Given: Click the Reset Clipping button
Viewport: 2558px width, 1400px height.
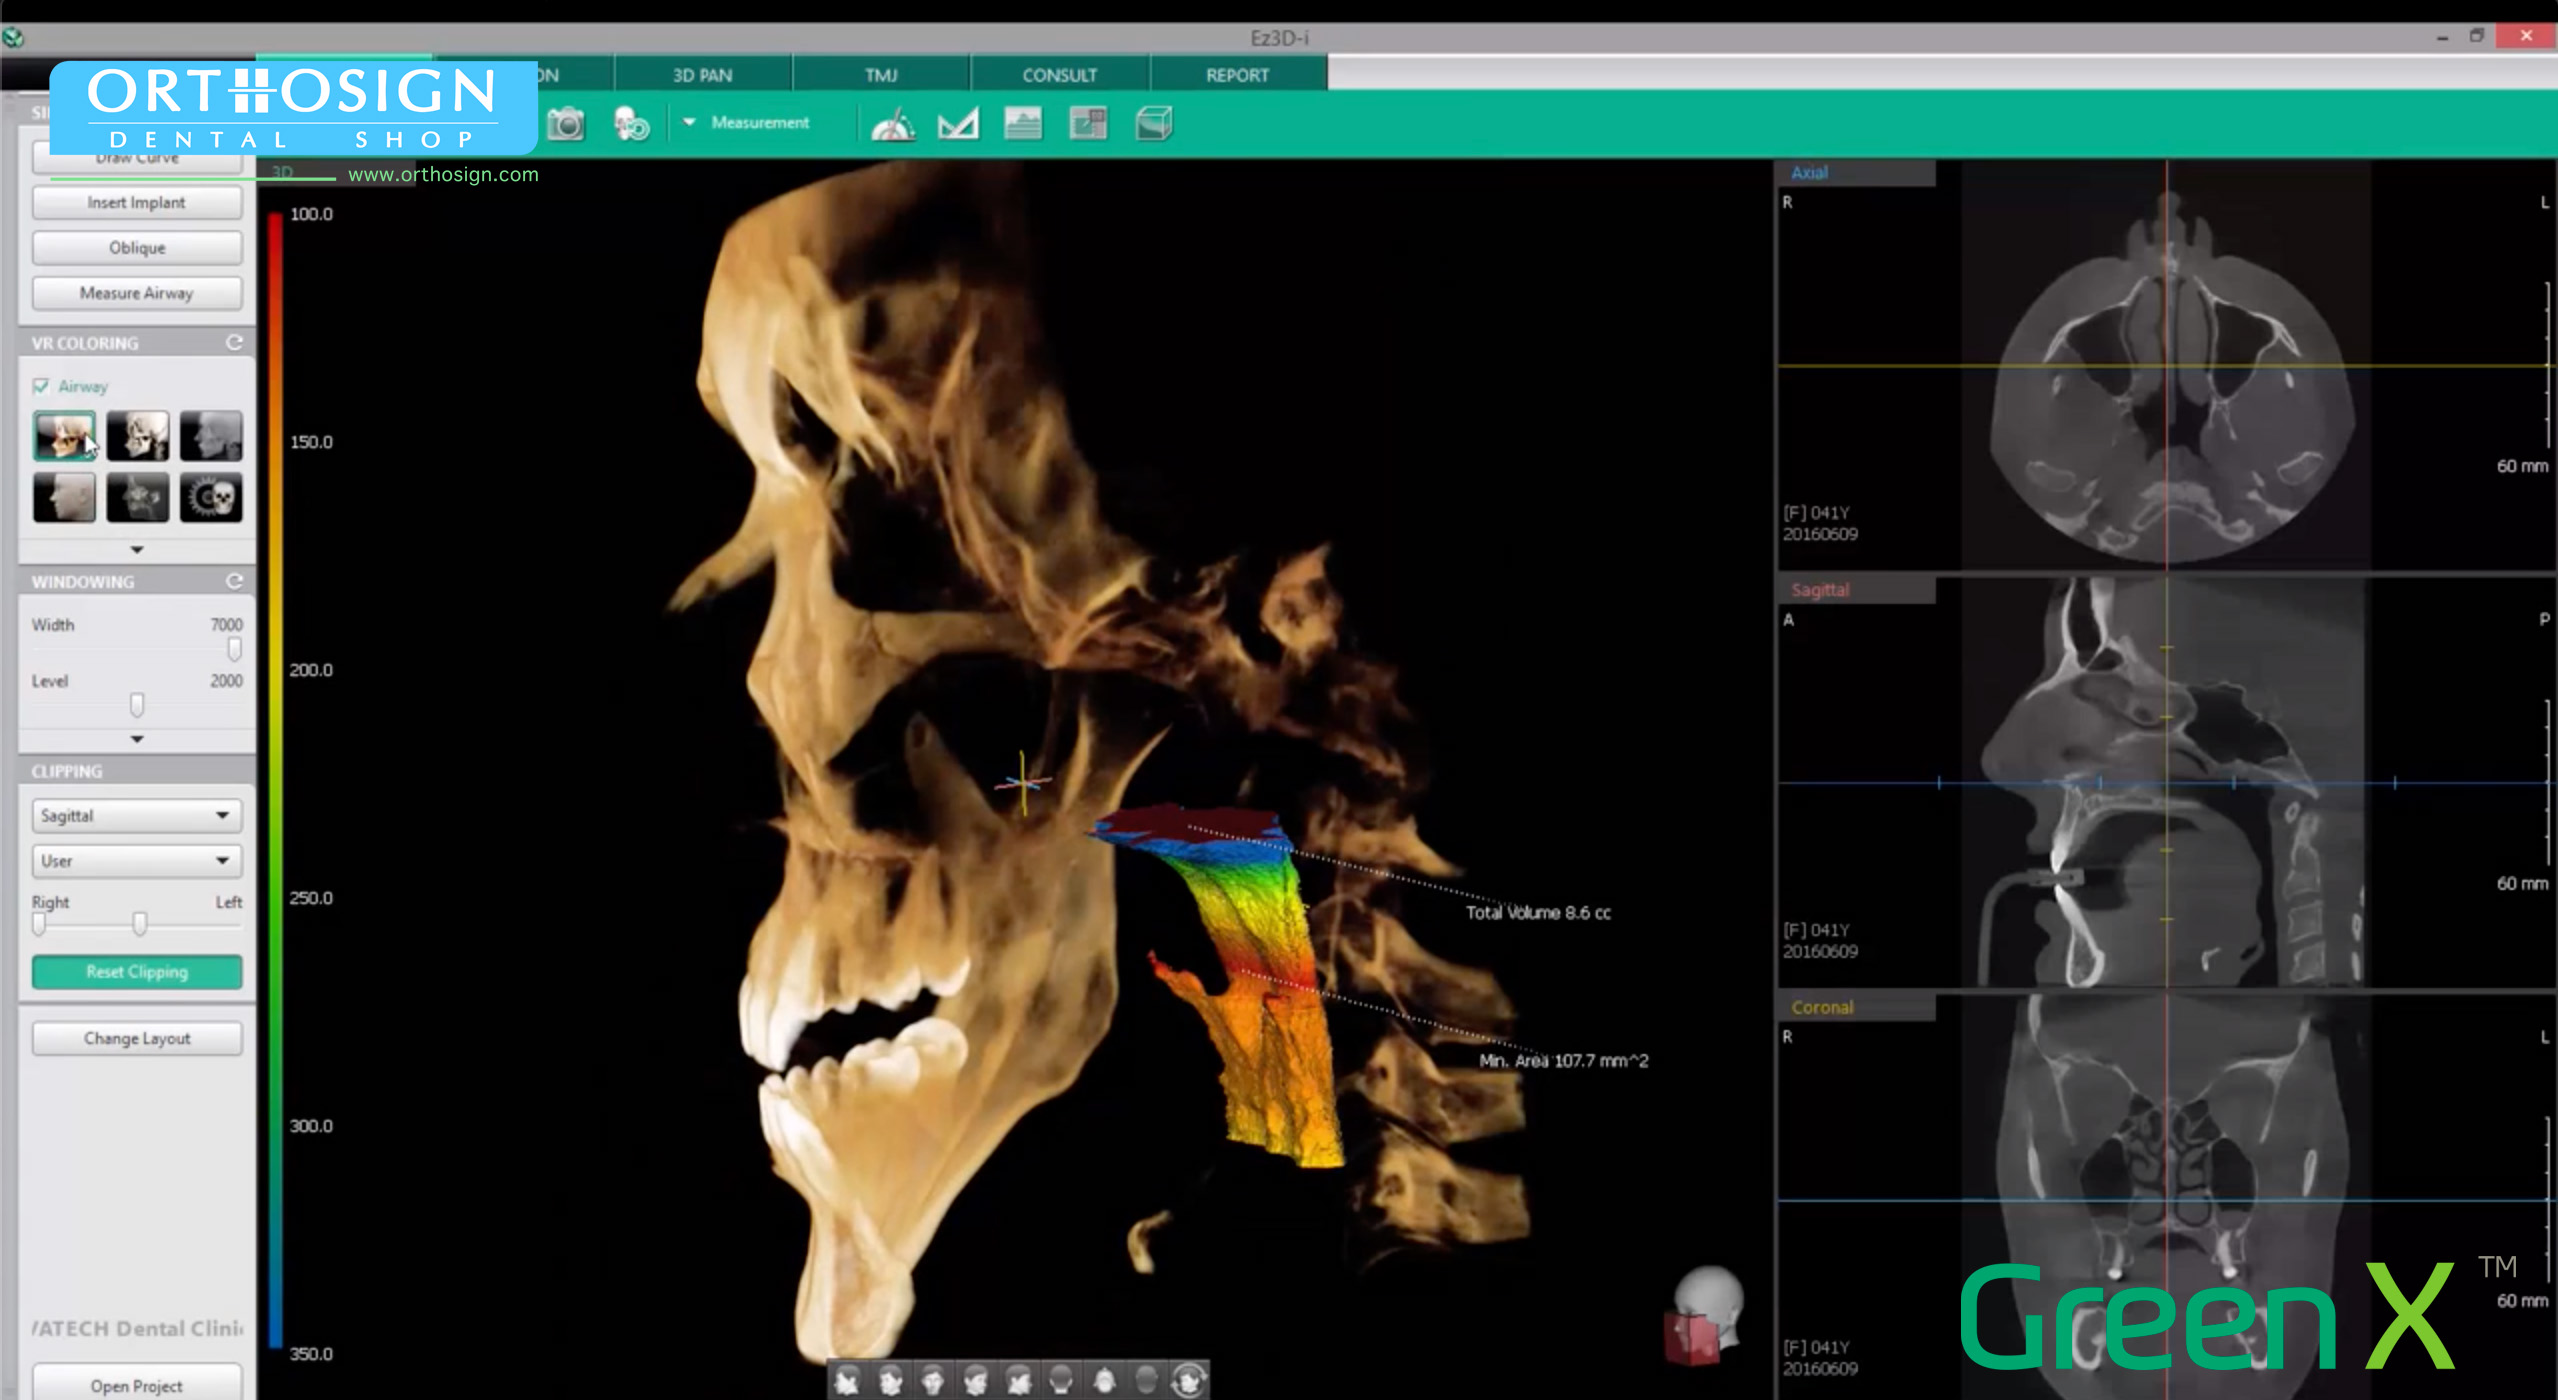Looking at the screenshot, I should [x=137, y=971].
